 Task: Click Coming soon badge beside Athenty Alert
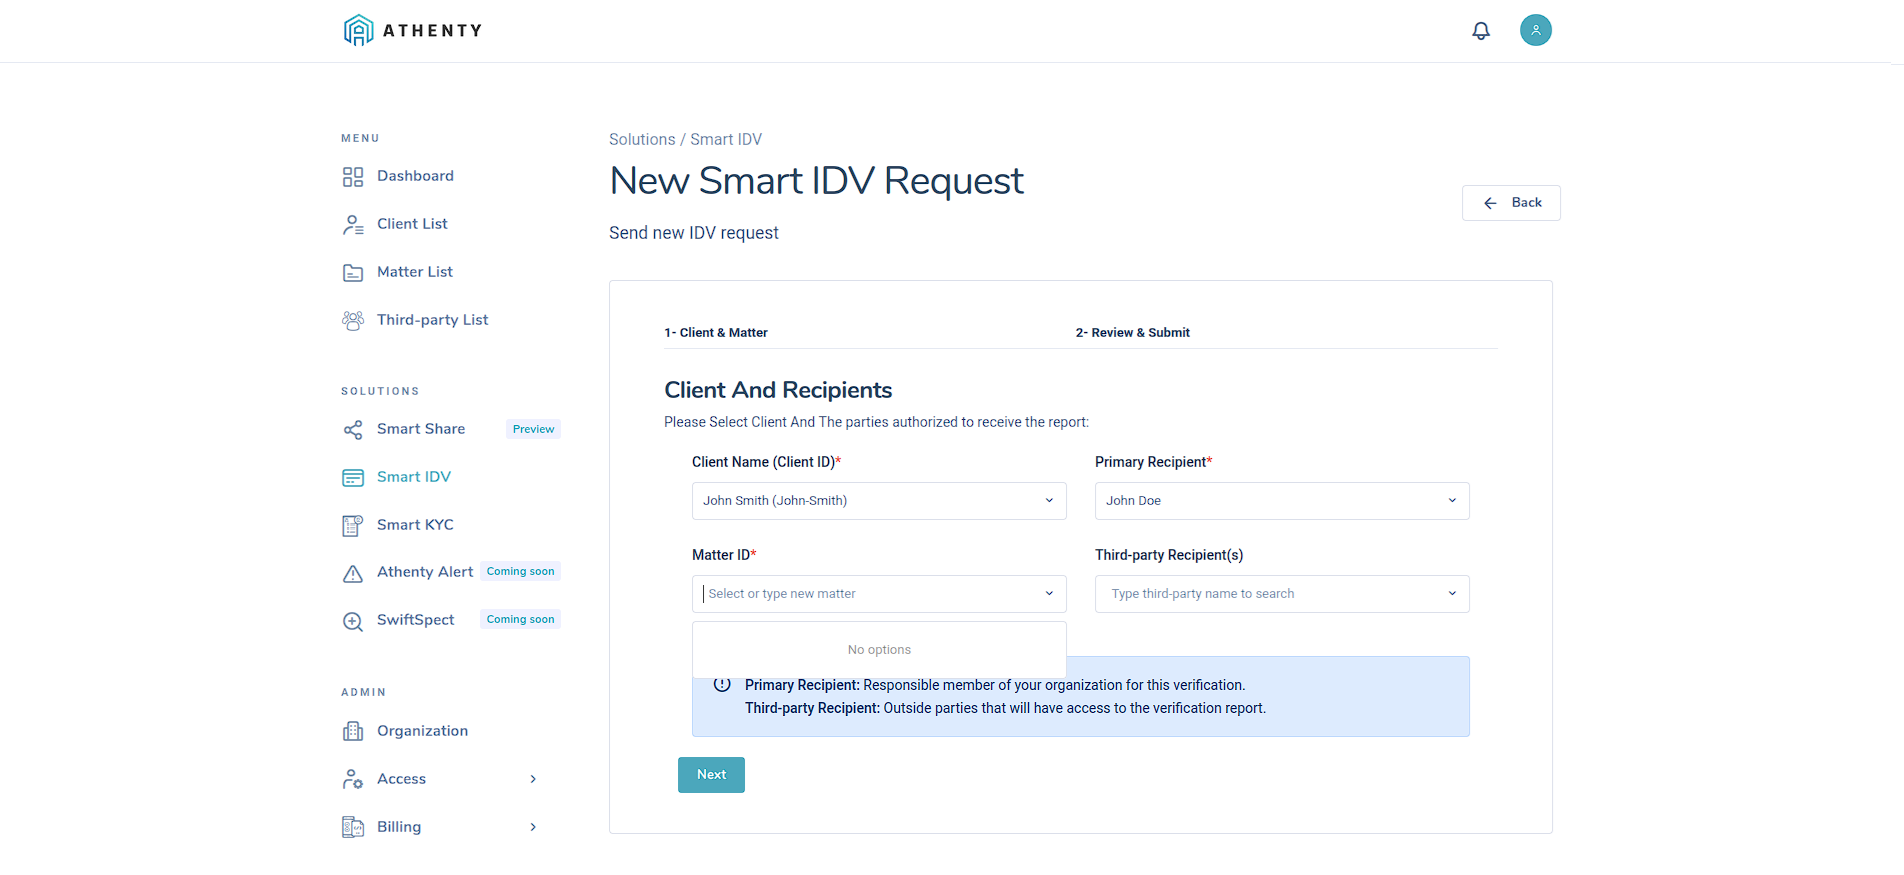tap(520, 572)
